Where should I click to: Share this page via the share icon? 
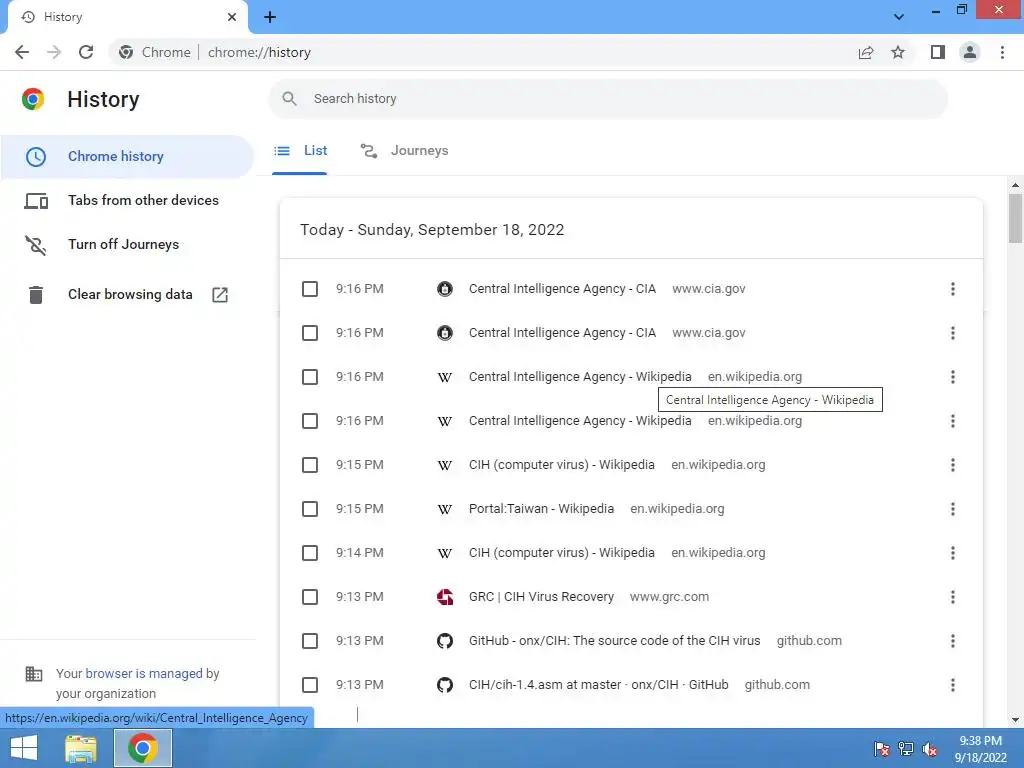click(866, 52)
